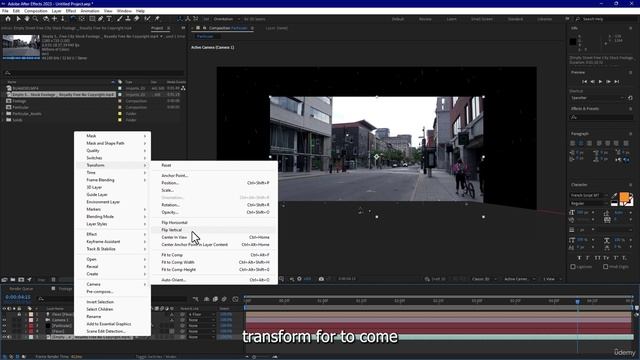Viewport: 640px width, 360px height.
Task: Expand the Solids folder in Project panel
Action: tap(3, 120)
